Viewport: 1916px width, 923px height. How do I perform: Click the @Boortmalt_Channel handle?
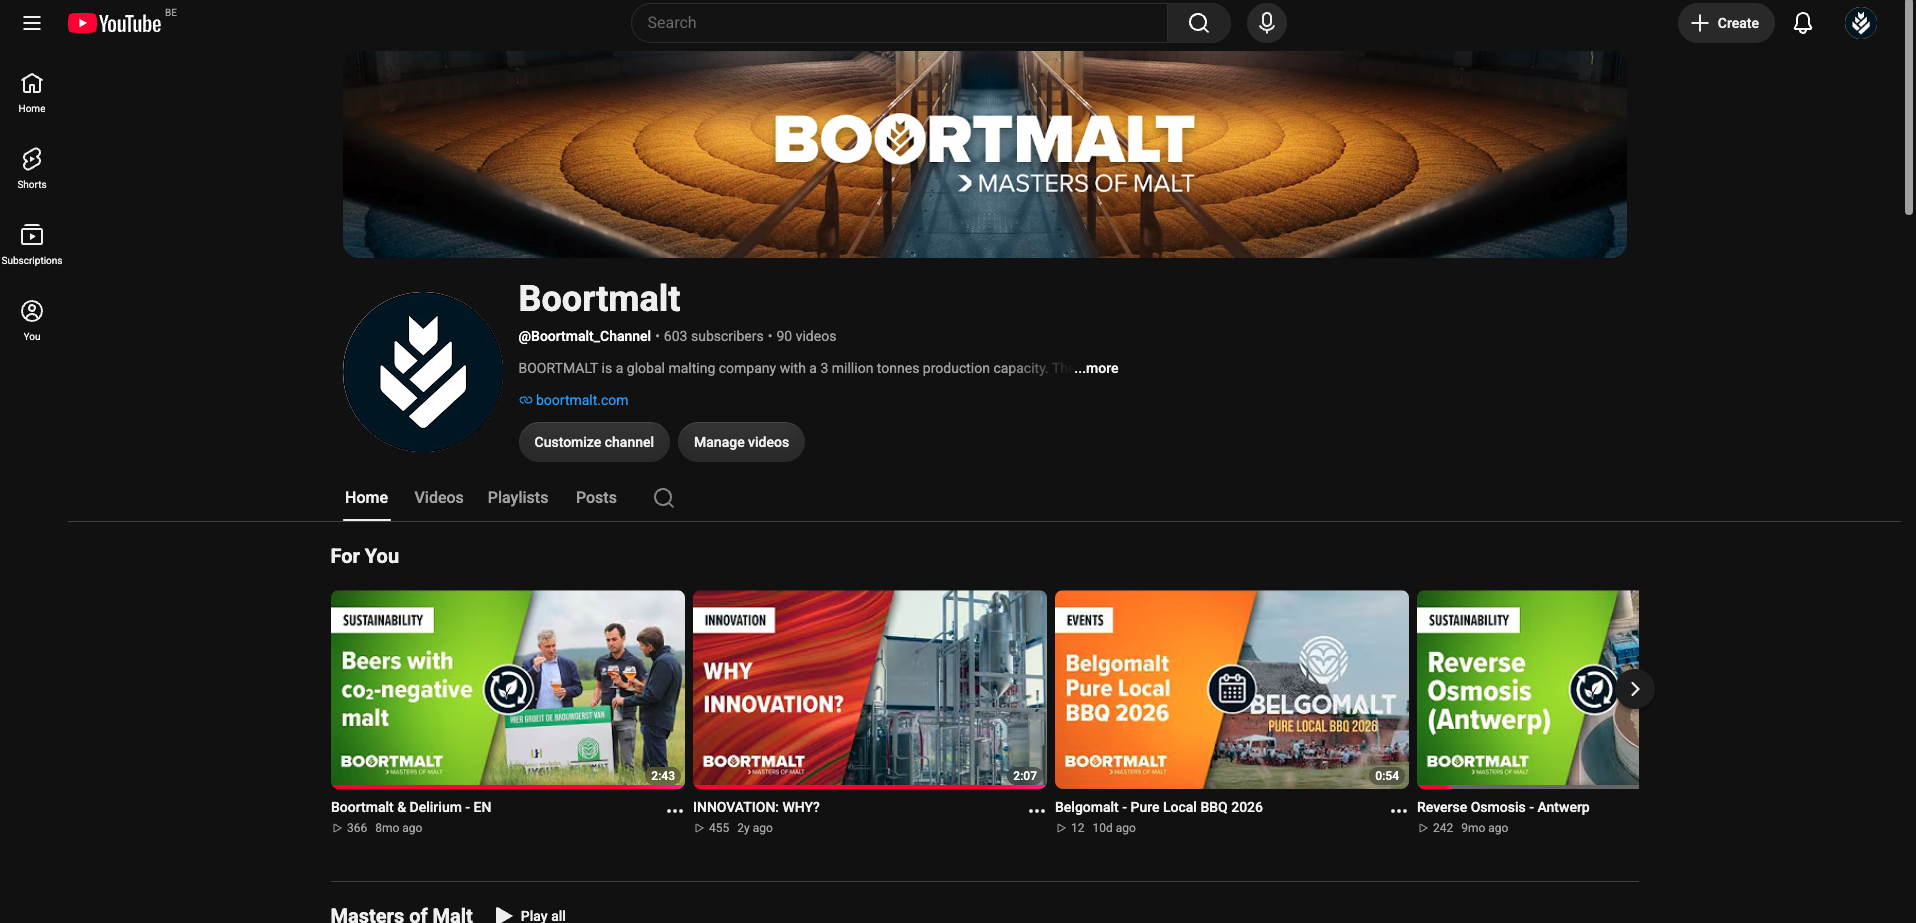tap(584, 336)
